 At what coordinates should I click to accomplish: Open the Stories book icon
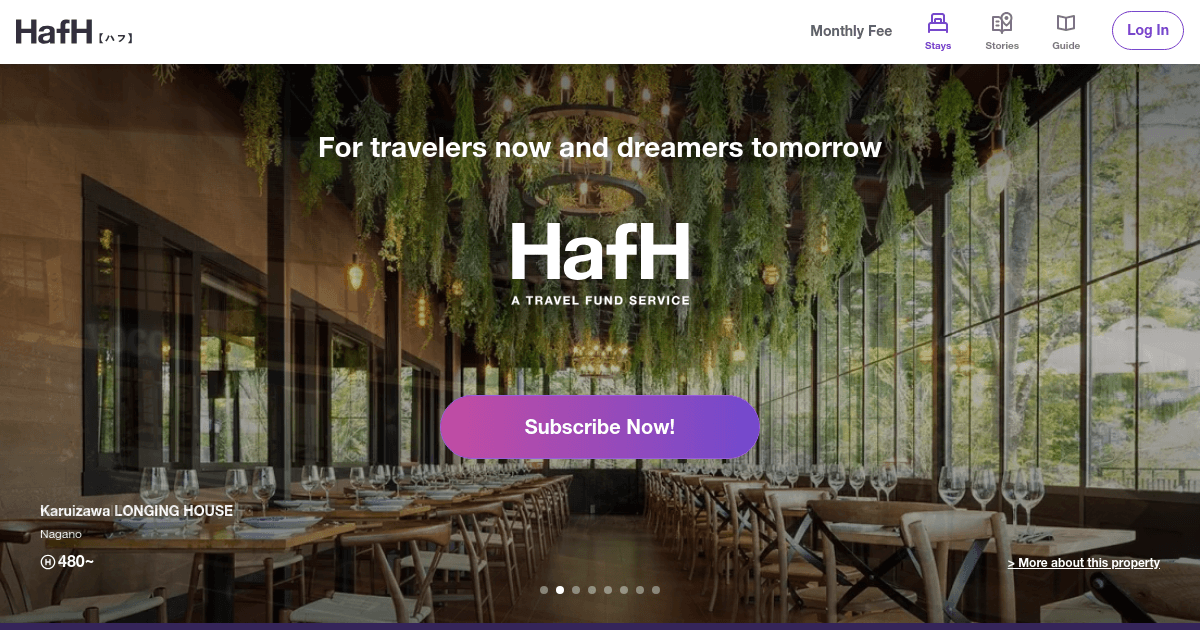[1002, 23]
